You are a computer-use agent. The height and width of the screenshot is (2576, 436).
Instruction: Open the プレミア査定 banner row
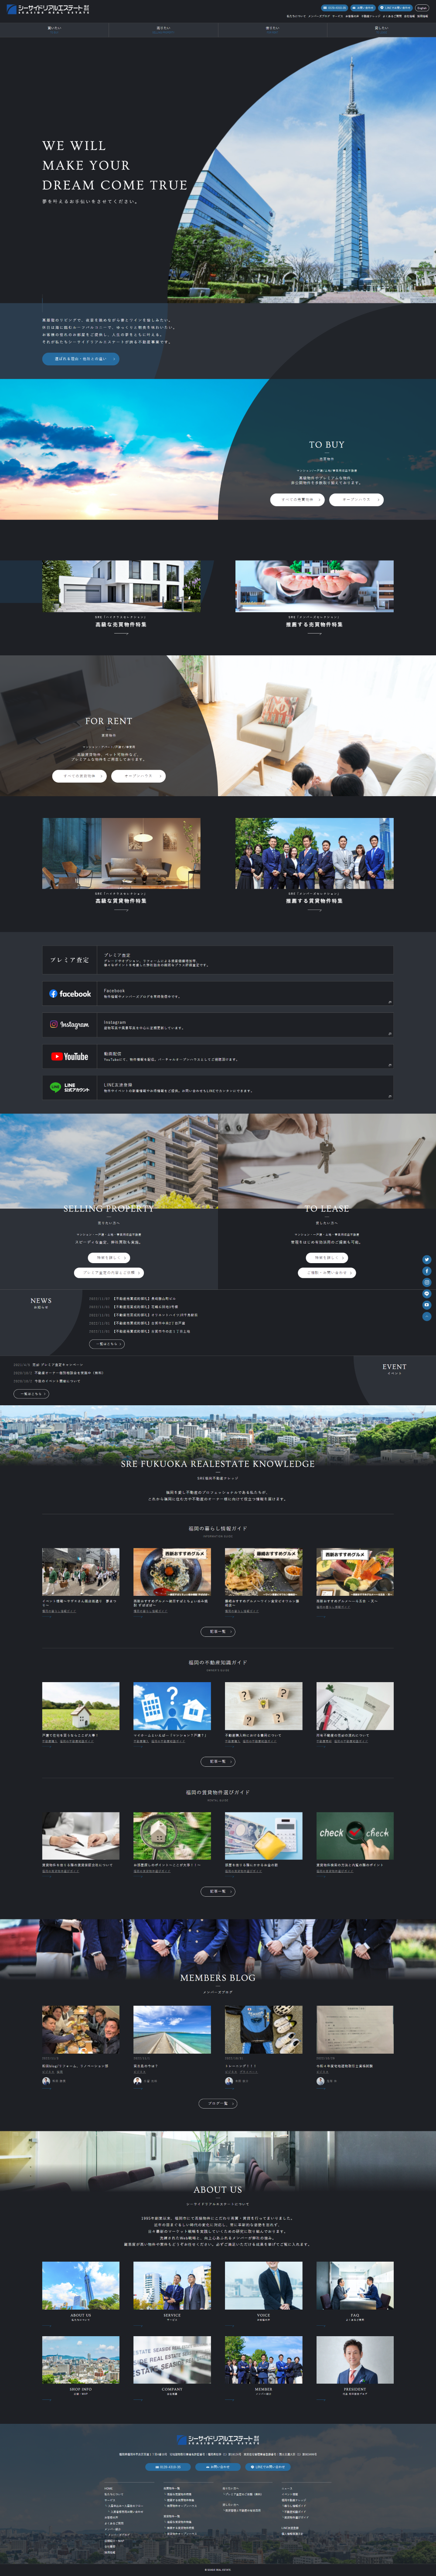[x=217, y=960]
